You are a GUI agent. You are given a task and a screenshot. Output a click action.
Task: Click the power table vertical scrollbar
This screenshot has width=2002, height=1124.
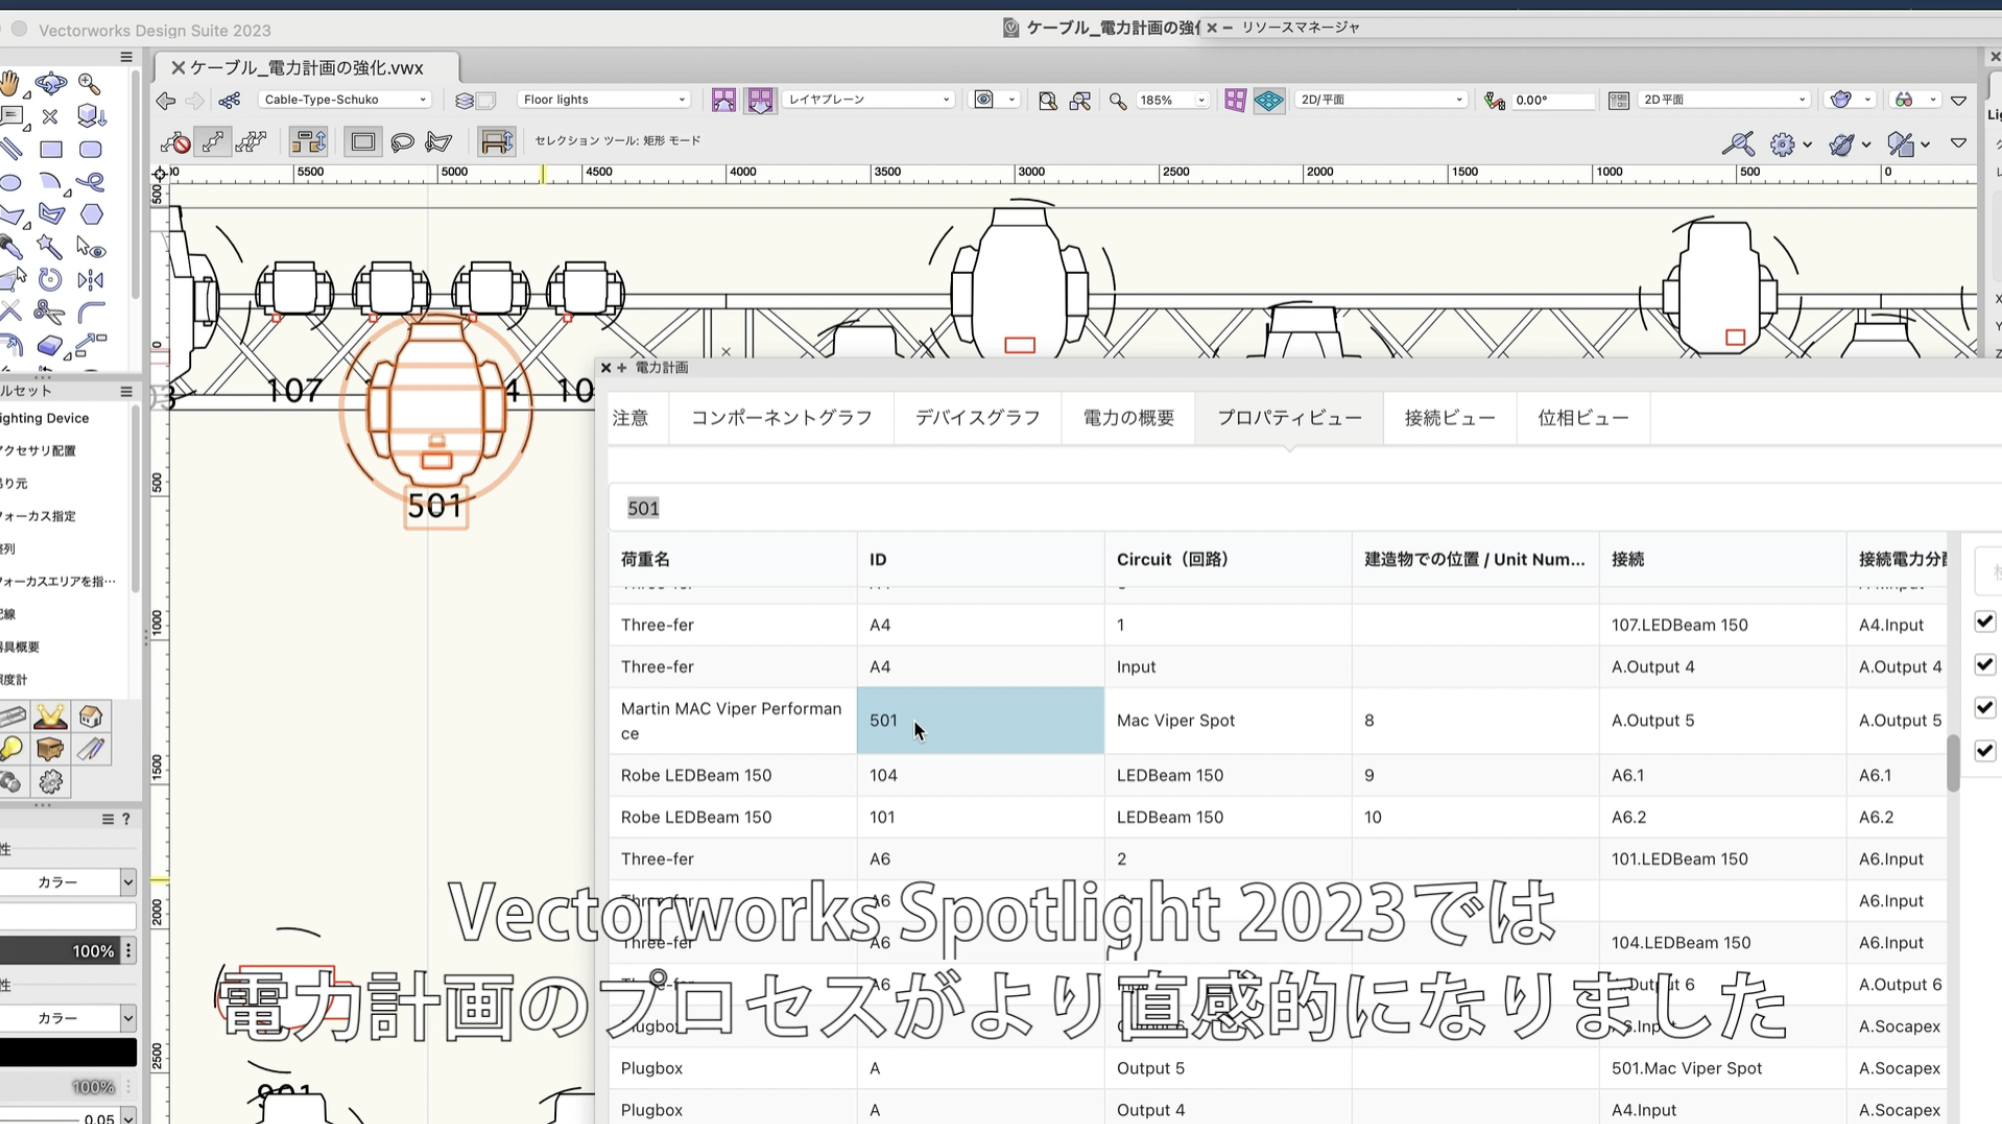(x=1953, y=763)
